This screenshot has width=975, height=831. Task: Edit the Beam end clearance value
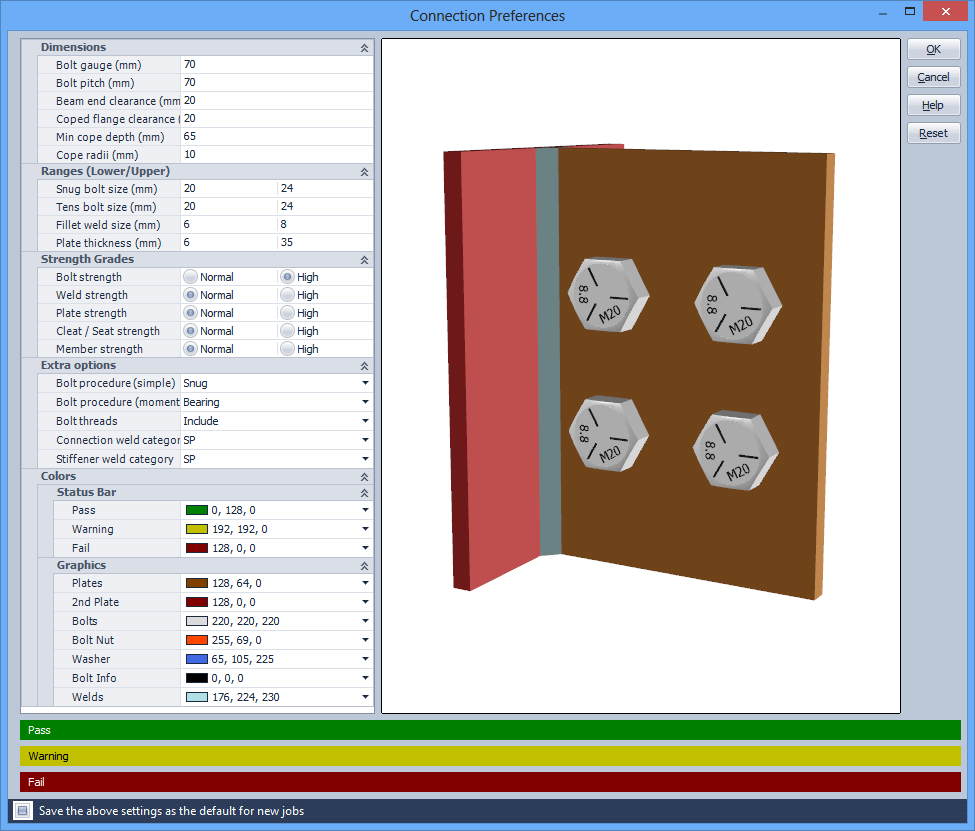click(277, 100)
